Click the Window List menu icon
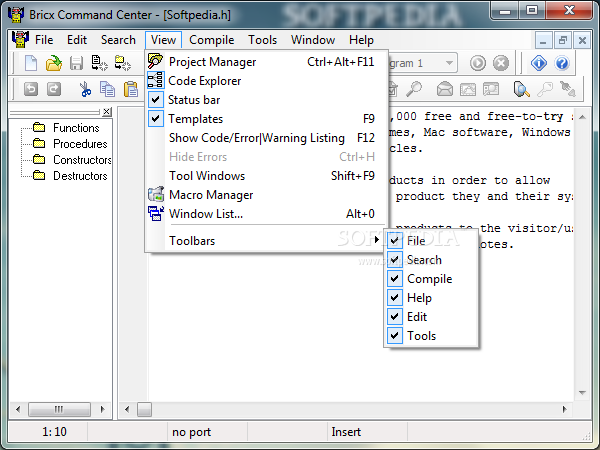Viewport: 600px width, 450px height. pyautogui.click(x=156, y=214)
